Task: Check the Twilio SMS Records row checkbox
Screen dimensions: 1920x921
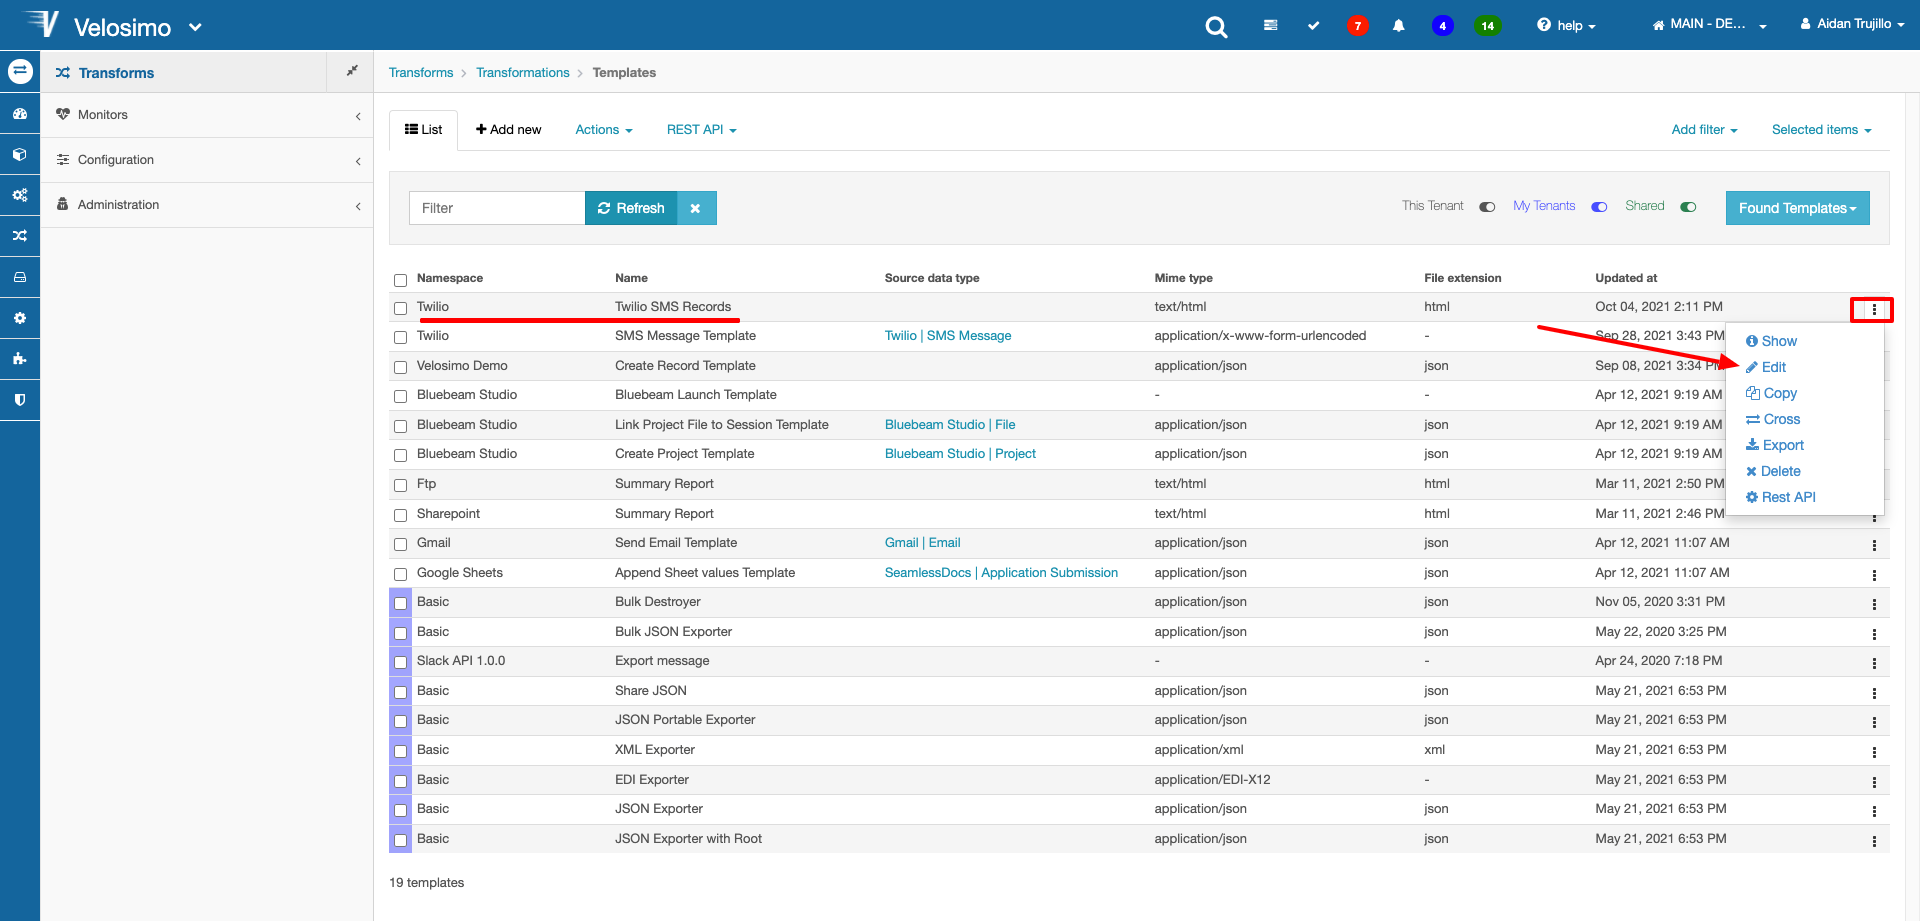Action: [x=400, y=308]
